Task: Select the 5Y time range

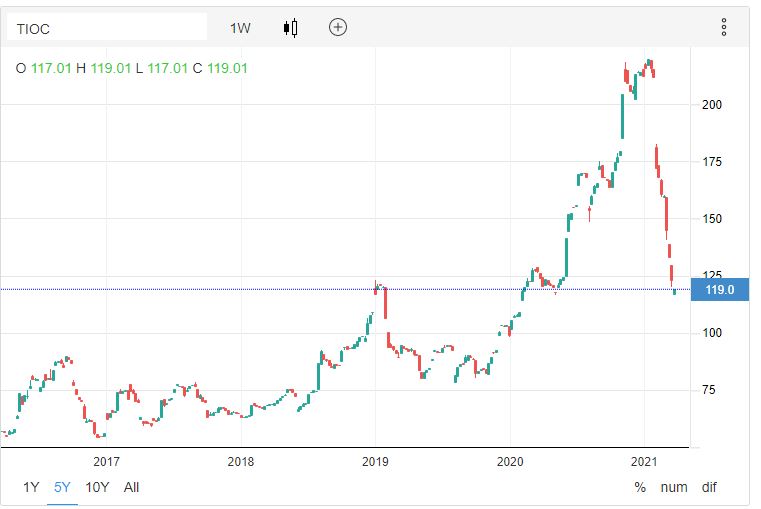Action: [63, 487]
